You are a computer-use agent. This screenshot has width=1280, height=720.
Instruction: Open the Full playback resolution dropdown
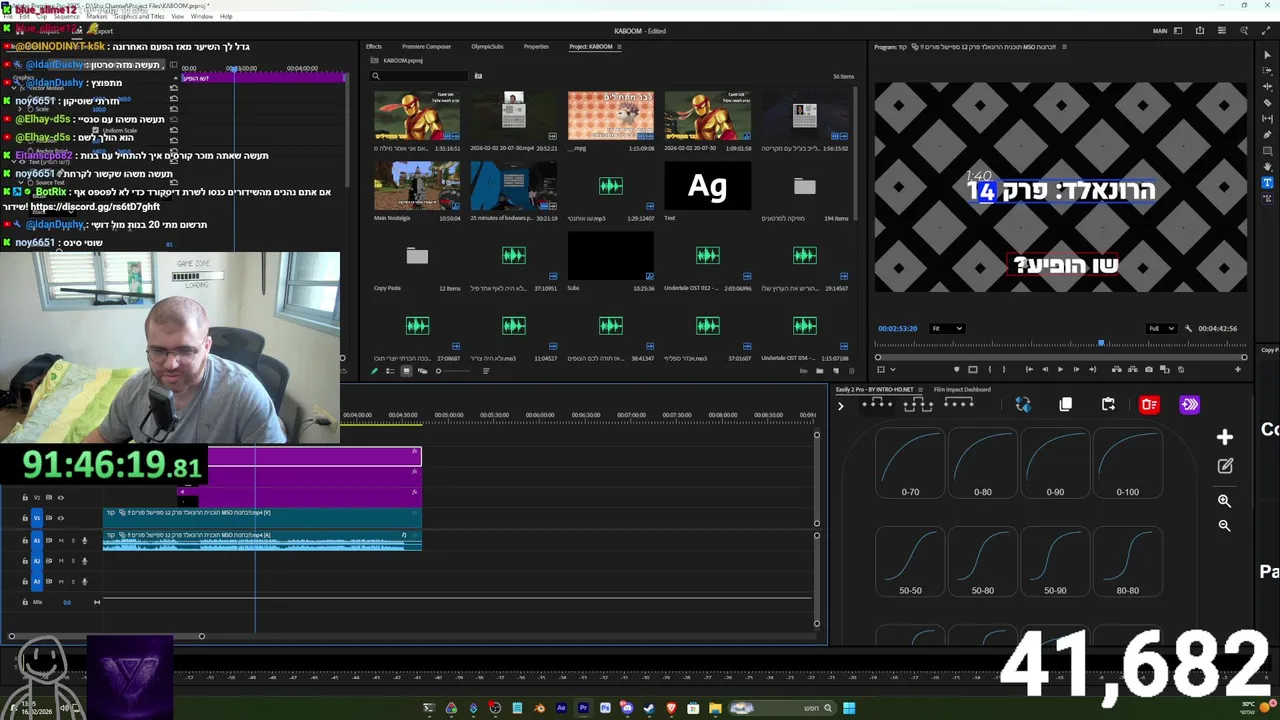[x=1161, y=328]
